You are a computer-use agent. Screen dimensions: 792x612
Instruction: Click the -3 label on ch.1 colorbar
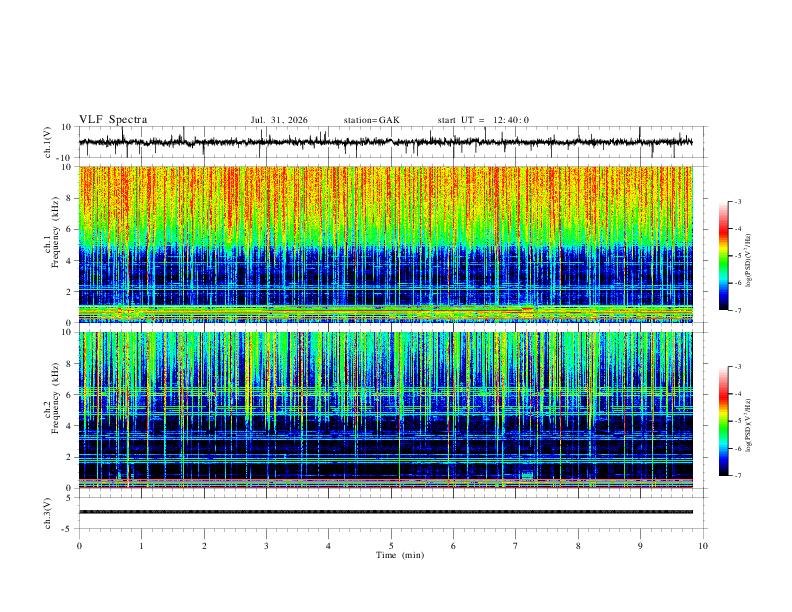tap(738, 201)
